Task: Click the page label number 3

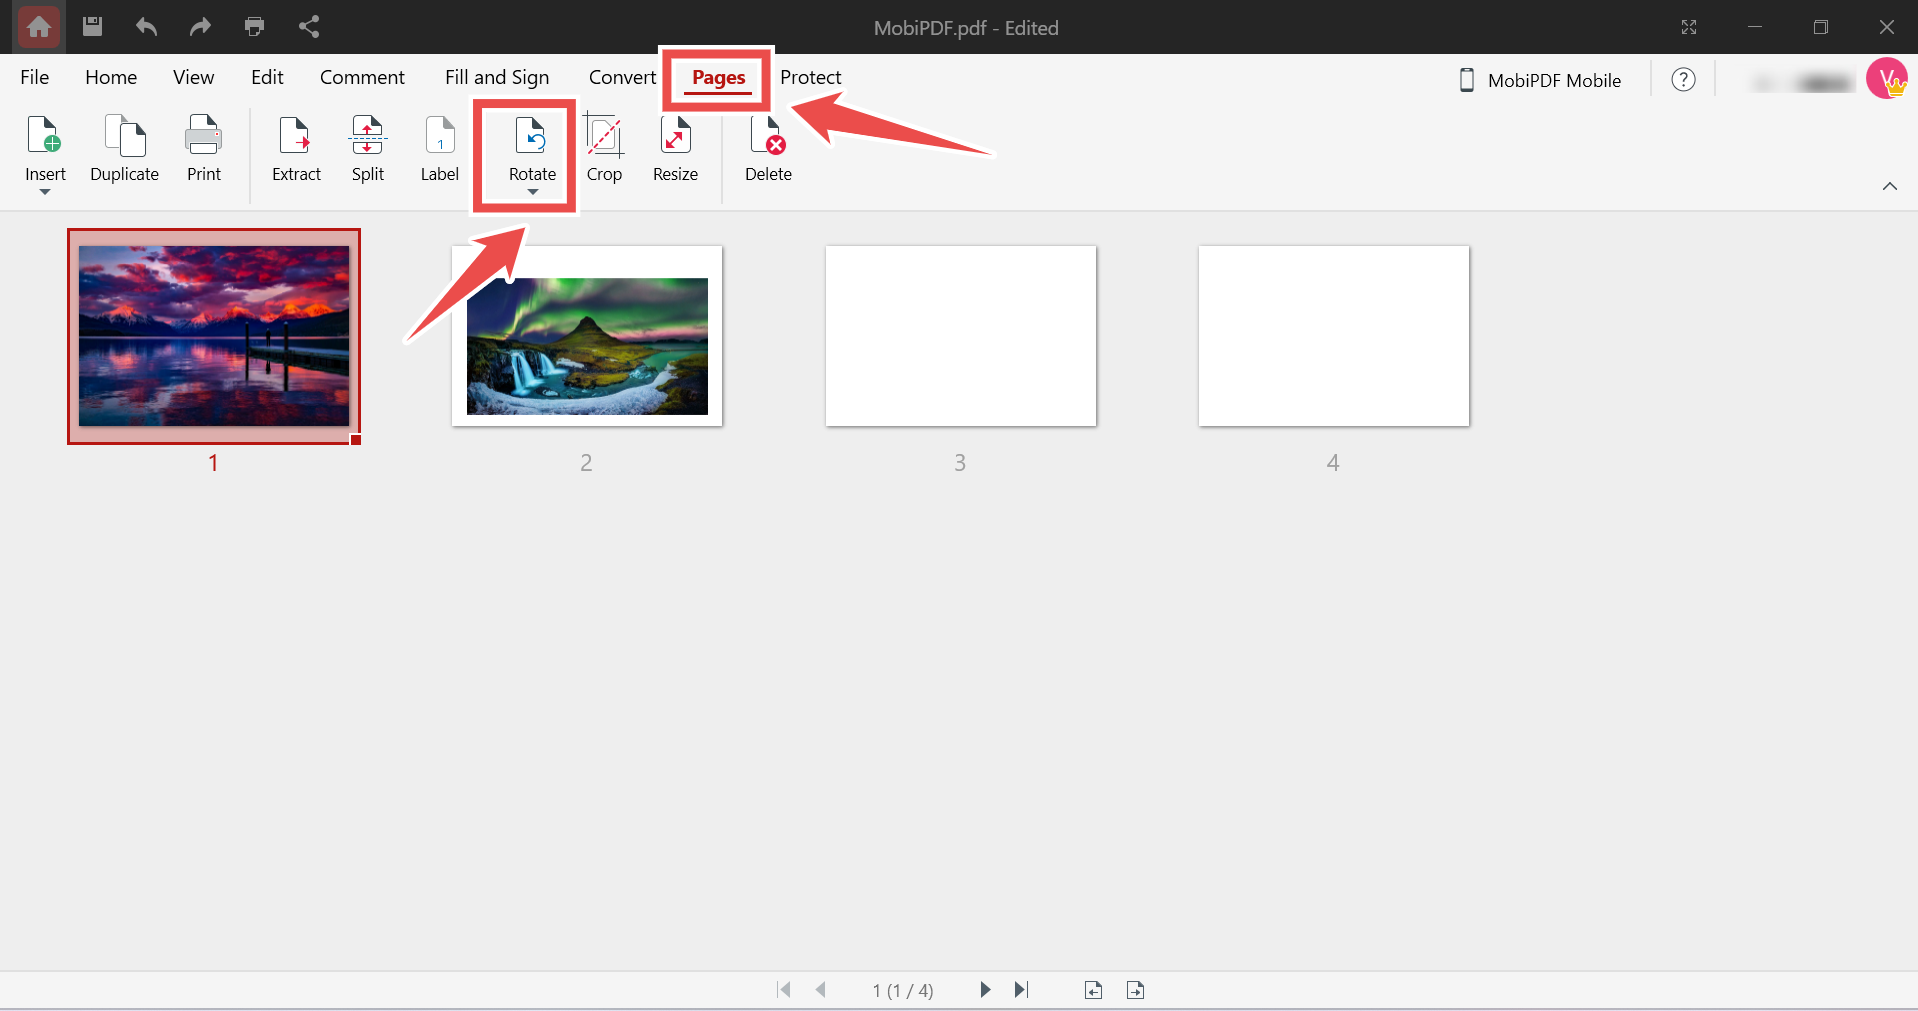Action: 960,463
